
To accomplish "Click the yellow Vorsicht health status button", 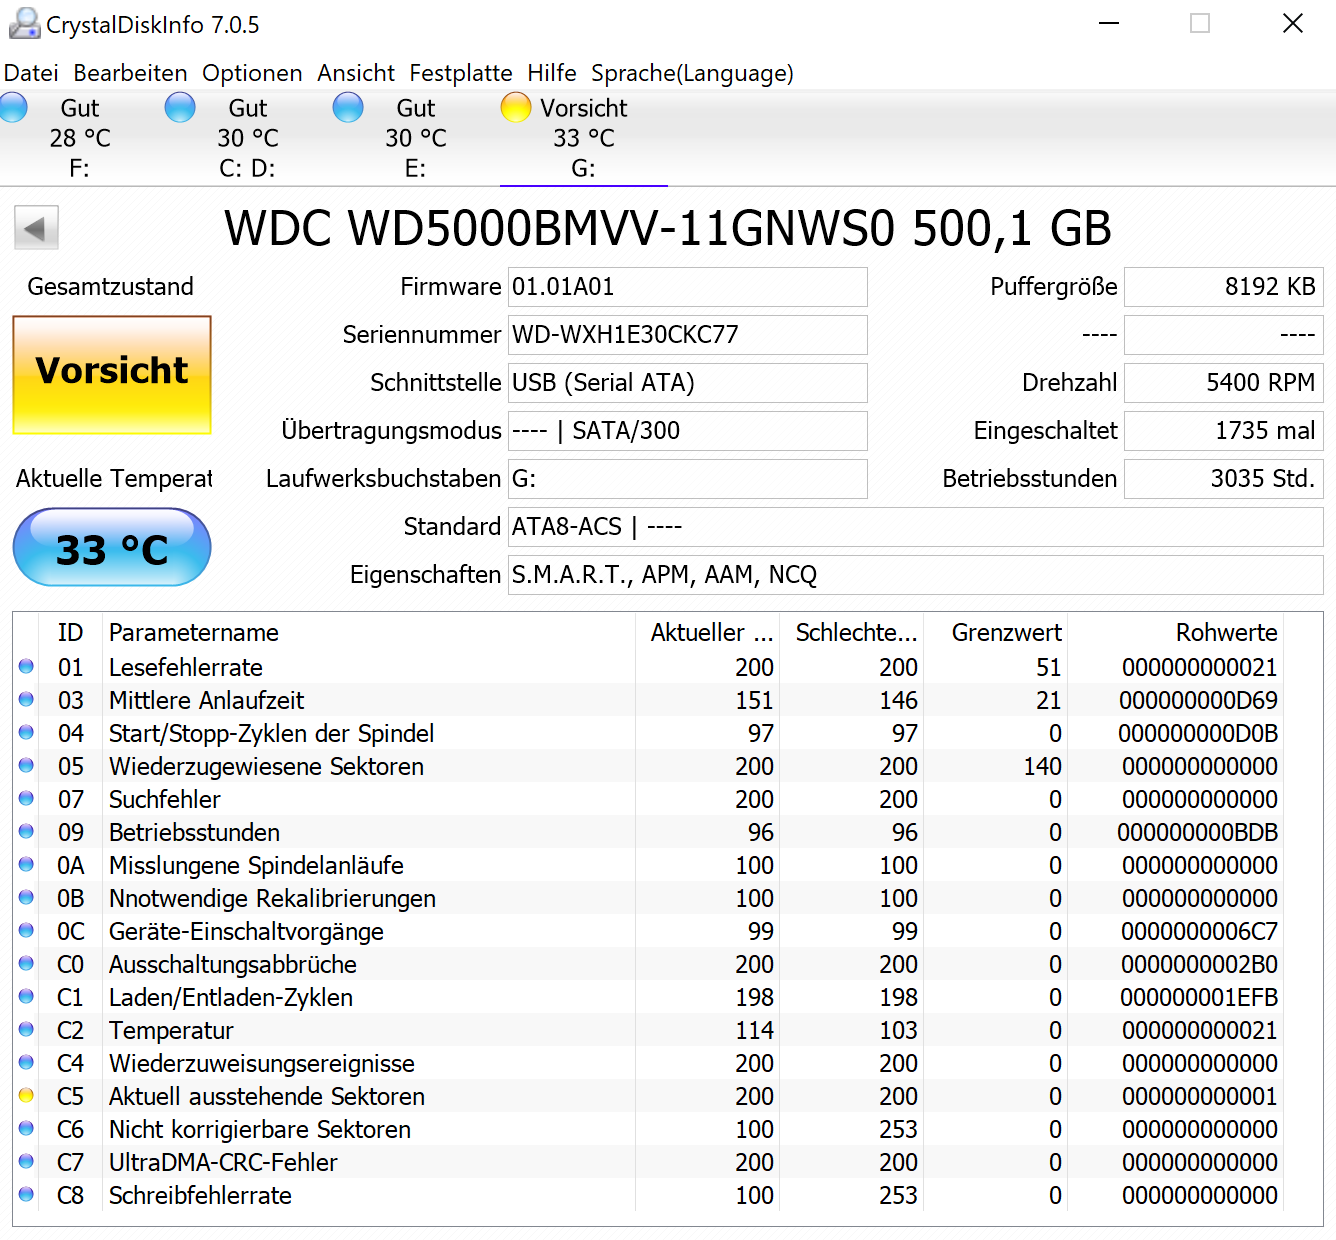I will point(112,375).
